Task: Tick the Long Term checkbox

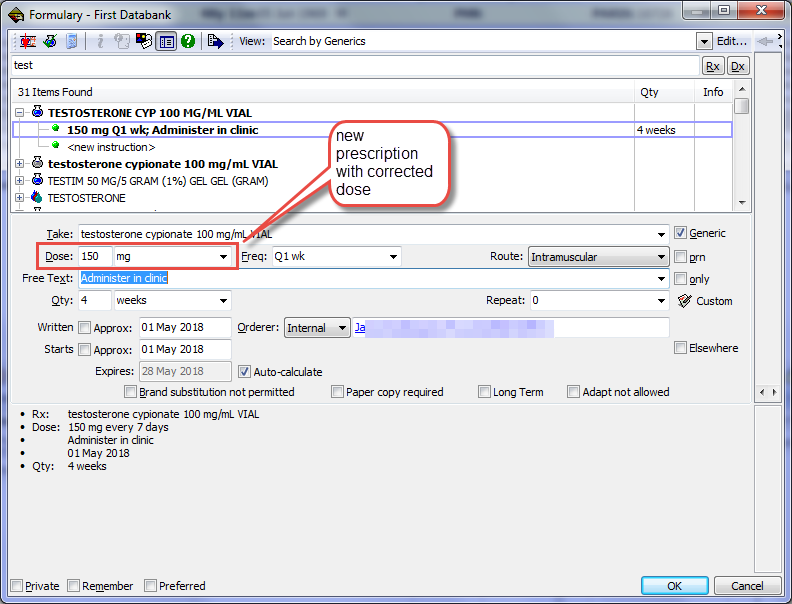Action: pyautogui.click(x=485, y=392)
